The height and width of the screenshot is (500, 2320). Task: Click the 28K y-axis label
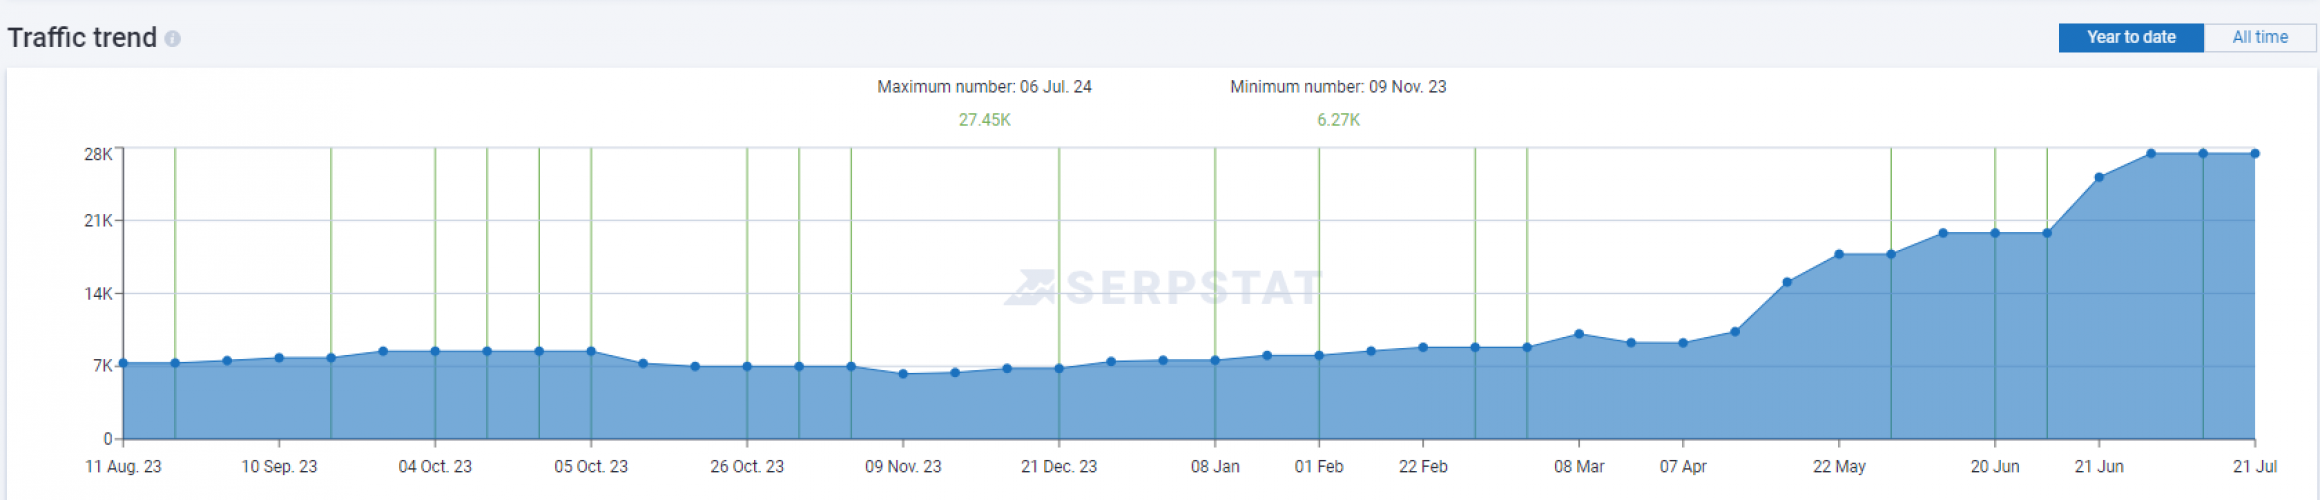(98, 154)
